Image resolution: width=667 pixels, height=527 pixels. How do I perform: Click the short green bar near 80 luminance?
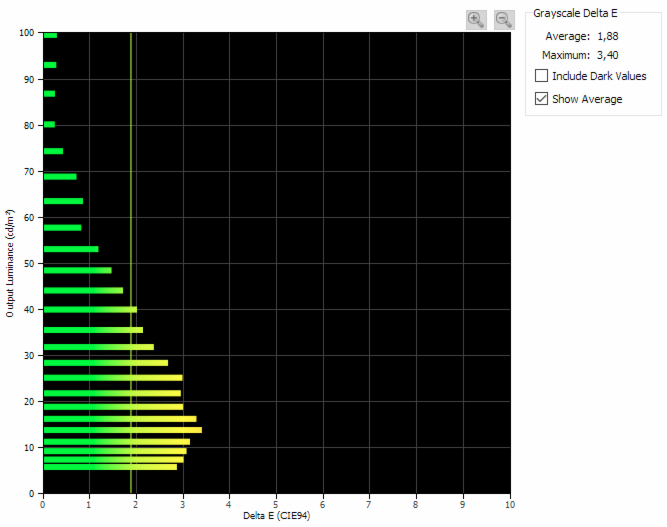[49, 124]
